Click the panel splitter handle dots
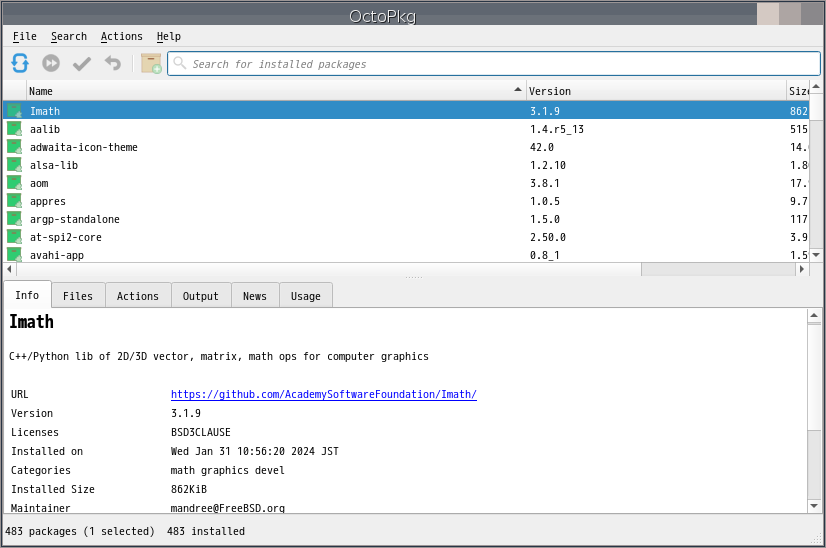The image size is (826, 548). click(x=414, y=277)
